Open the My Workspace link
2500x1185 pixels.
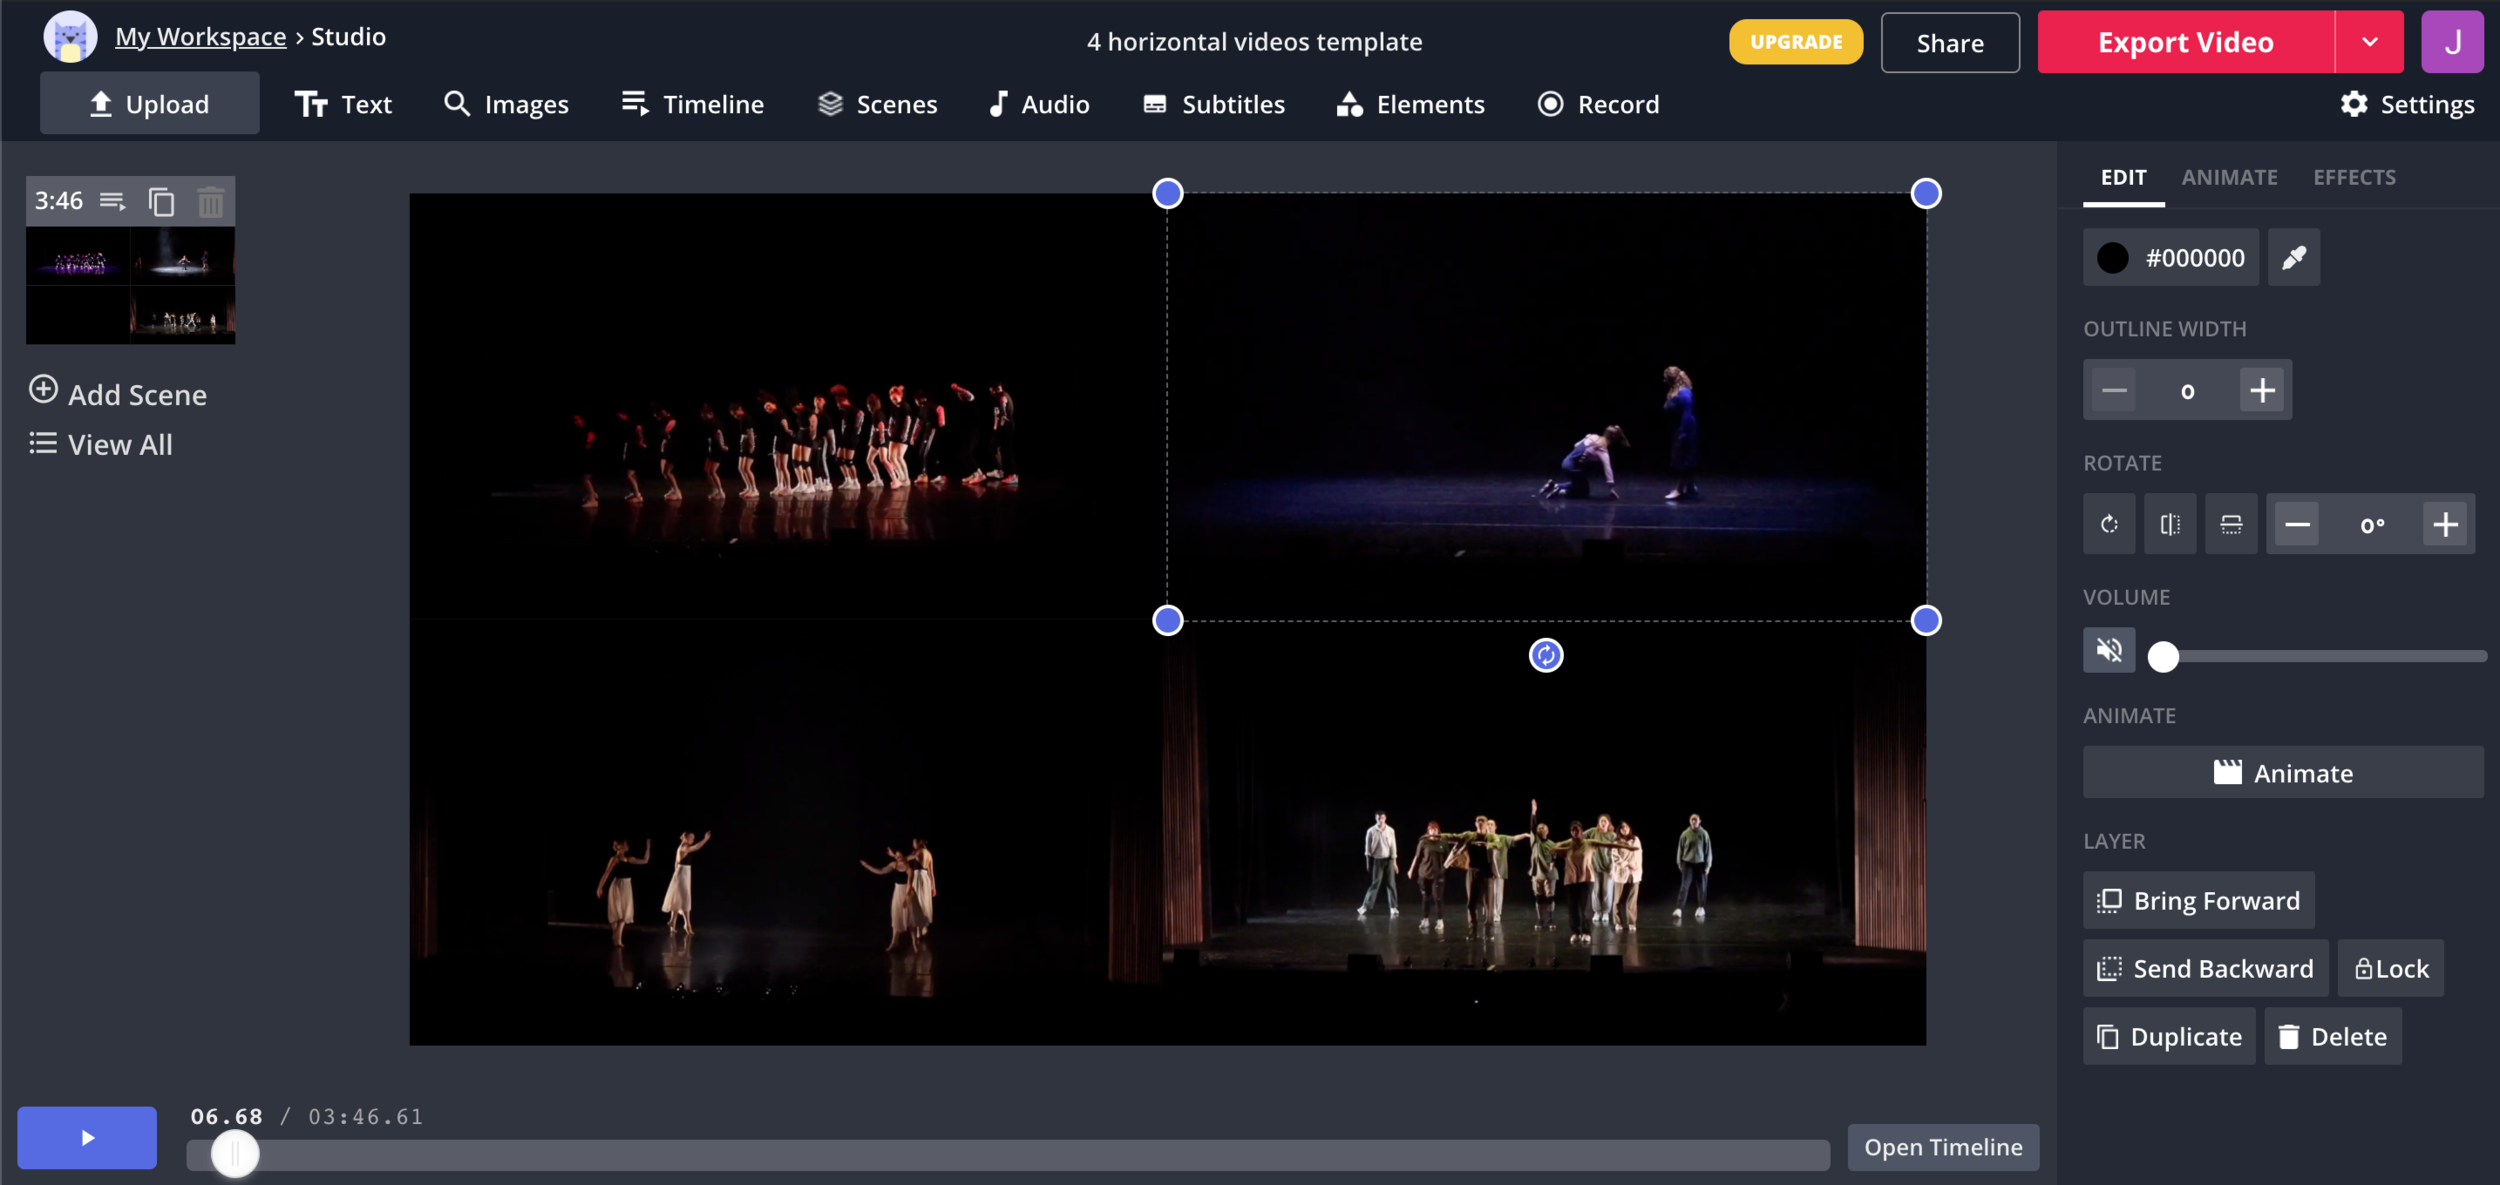pyautogui.click(x=200, y=37)
